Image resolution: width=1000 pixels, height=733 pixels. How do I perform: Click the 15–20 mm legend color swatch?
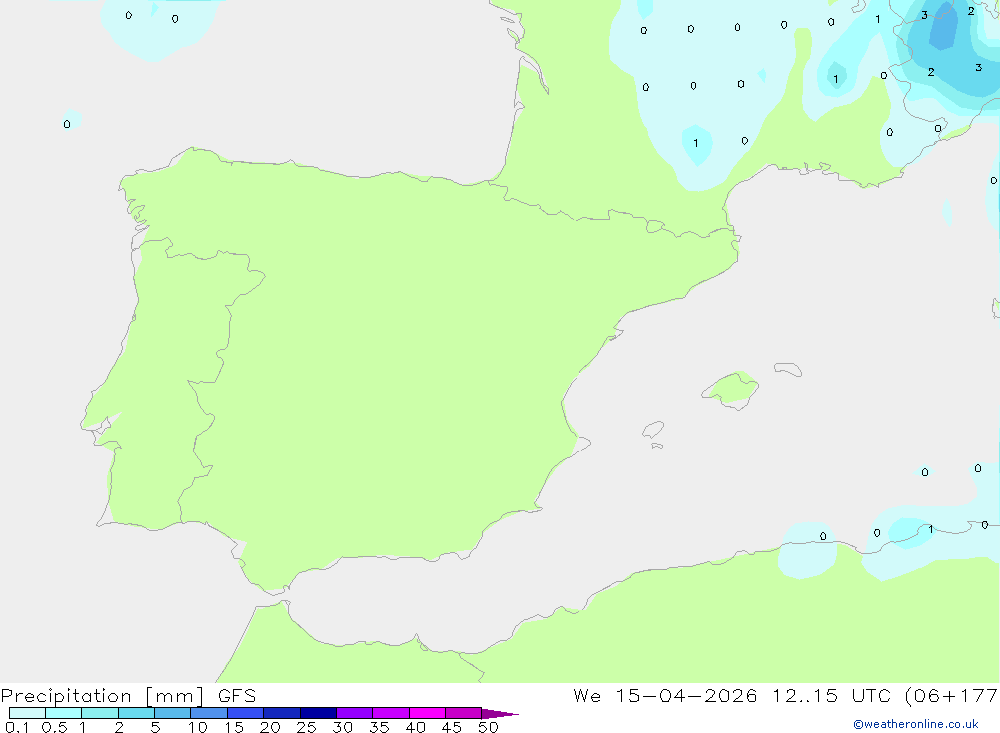[246, 713]
